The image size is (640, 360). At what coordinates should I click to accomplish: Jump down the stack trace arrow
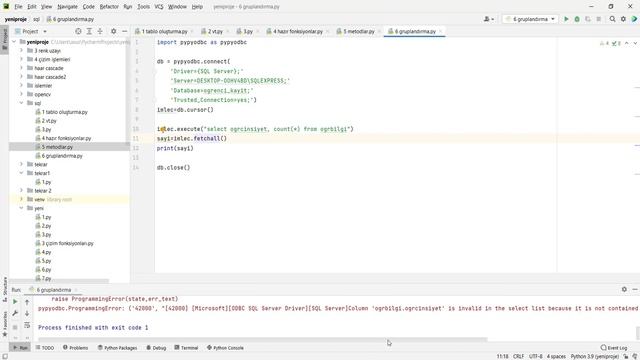(x=27, y=313)
